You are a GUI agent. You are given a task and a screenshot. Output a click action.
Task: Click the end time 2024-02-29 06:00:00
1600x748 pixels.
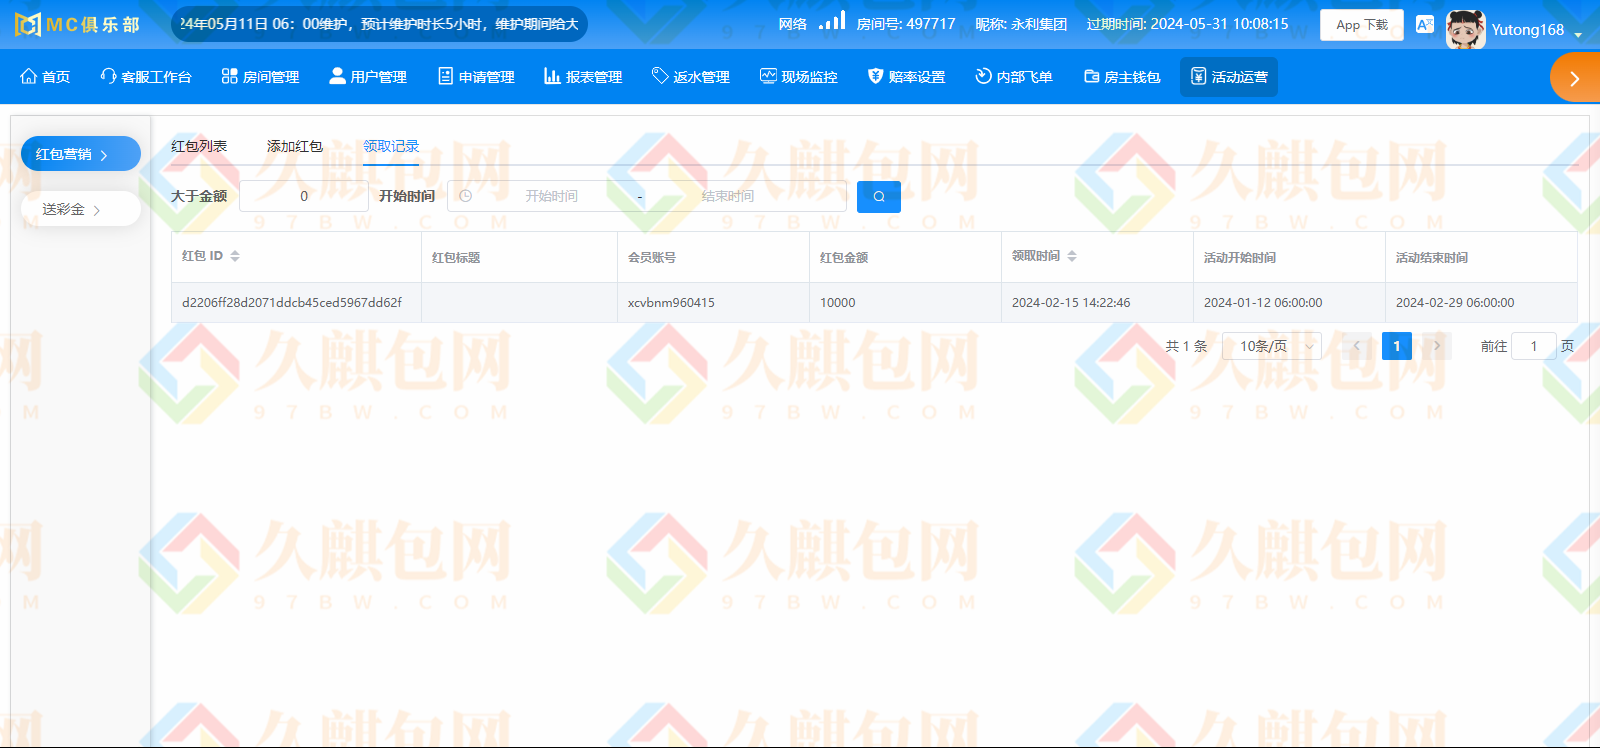pyautogui.click(x=1455, y=302)
